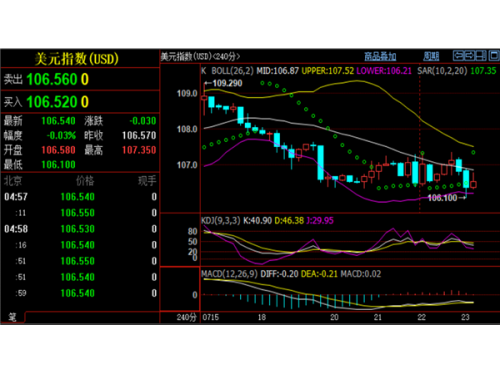Click the MACD(12,26,9) indicator label

[229, 274]
